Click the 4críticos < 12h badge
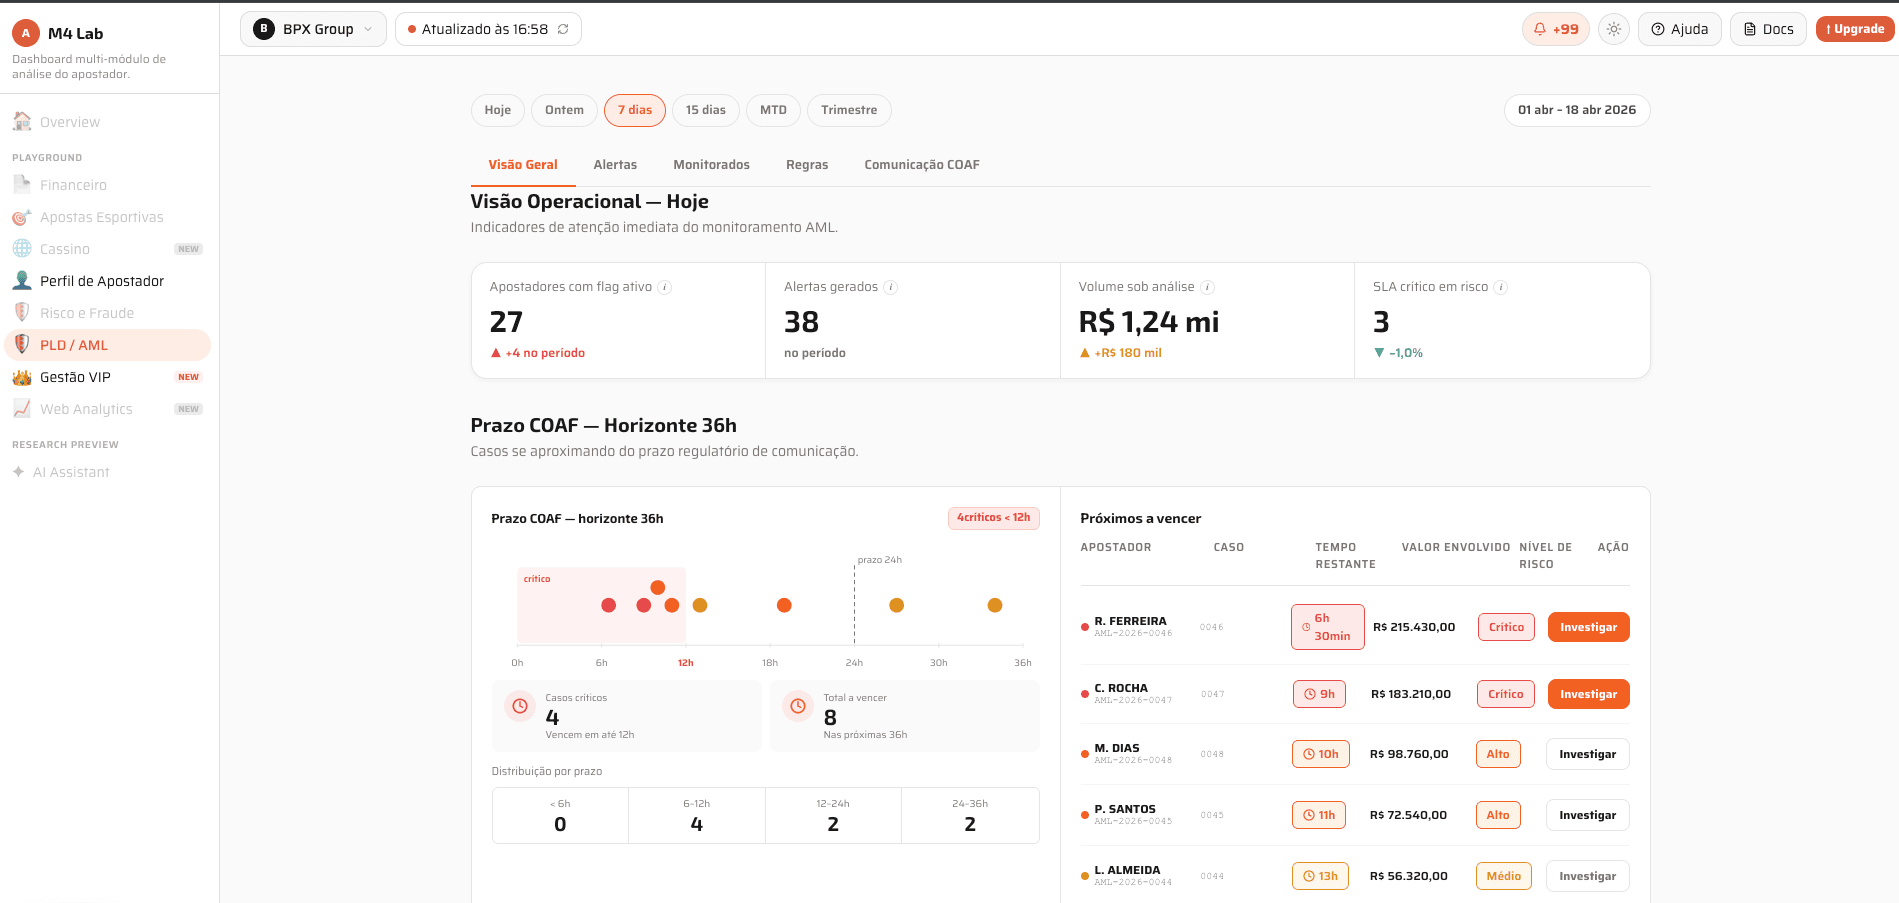Viewport: 1899px width, 903px height. coord(994,518)
